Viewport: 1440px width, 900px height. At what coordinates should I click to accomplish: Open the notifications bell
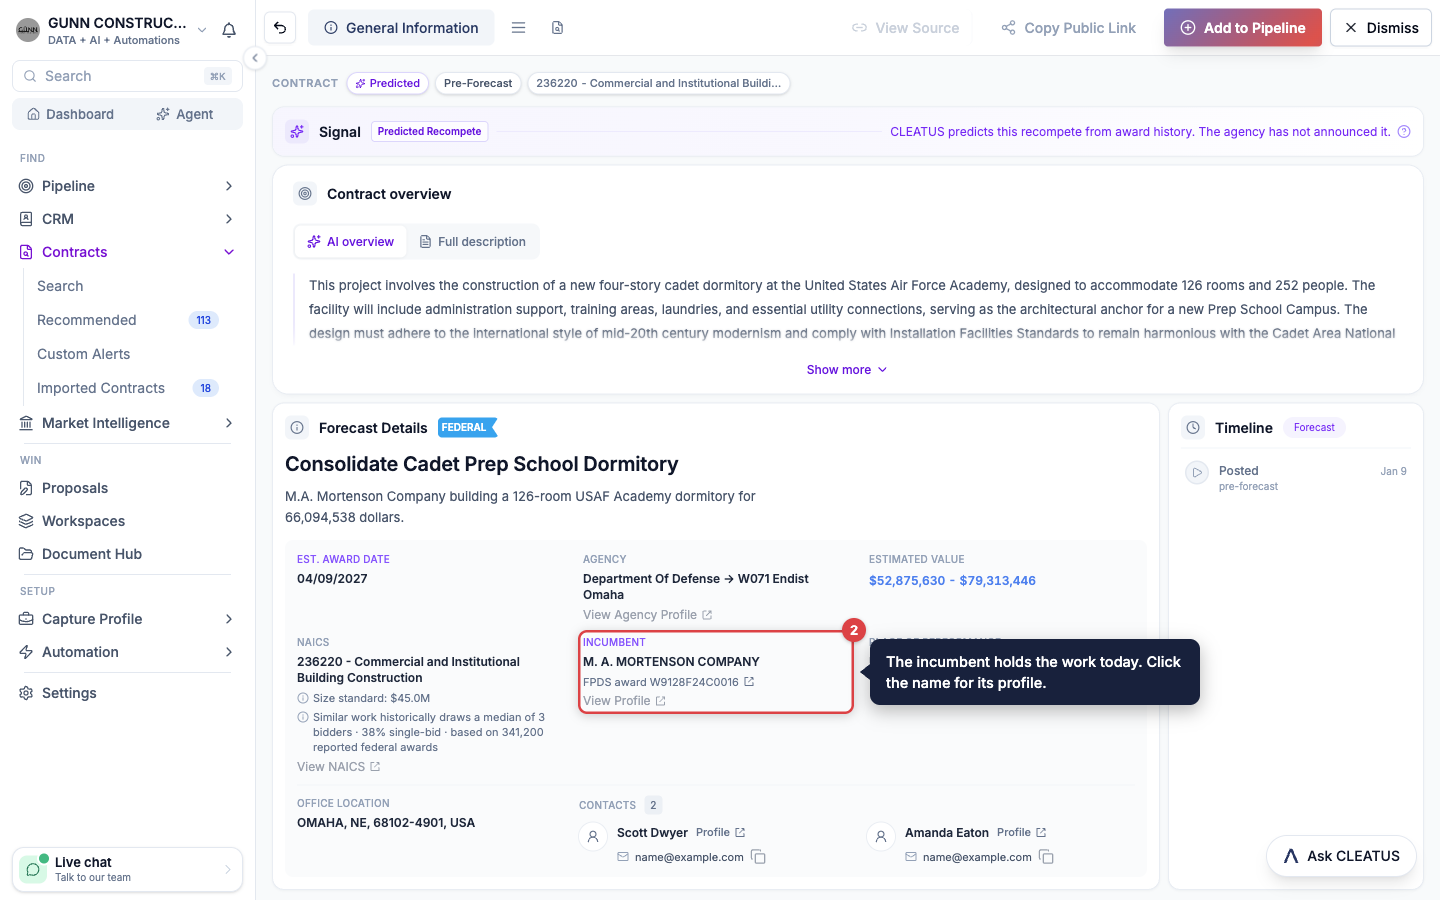click(x=229, y=30)
